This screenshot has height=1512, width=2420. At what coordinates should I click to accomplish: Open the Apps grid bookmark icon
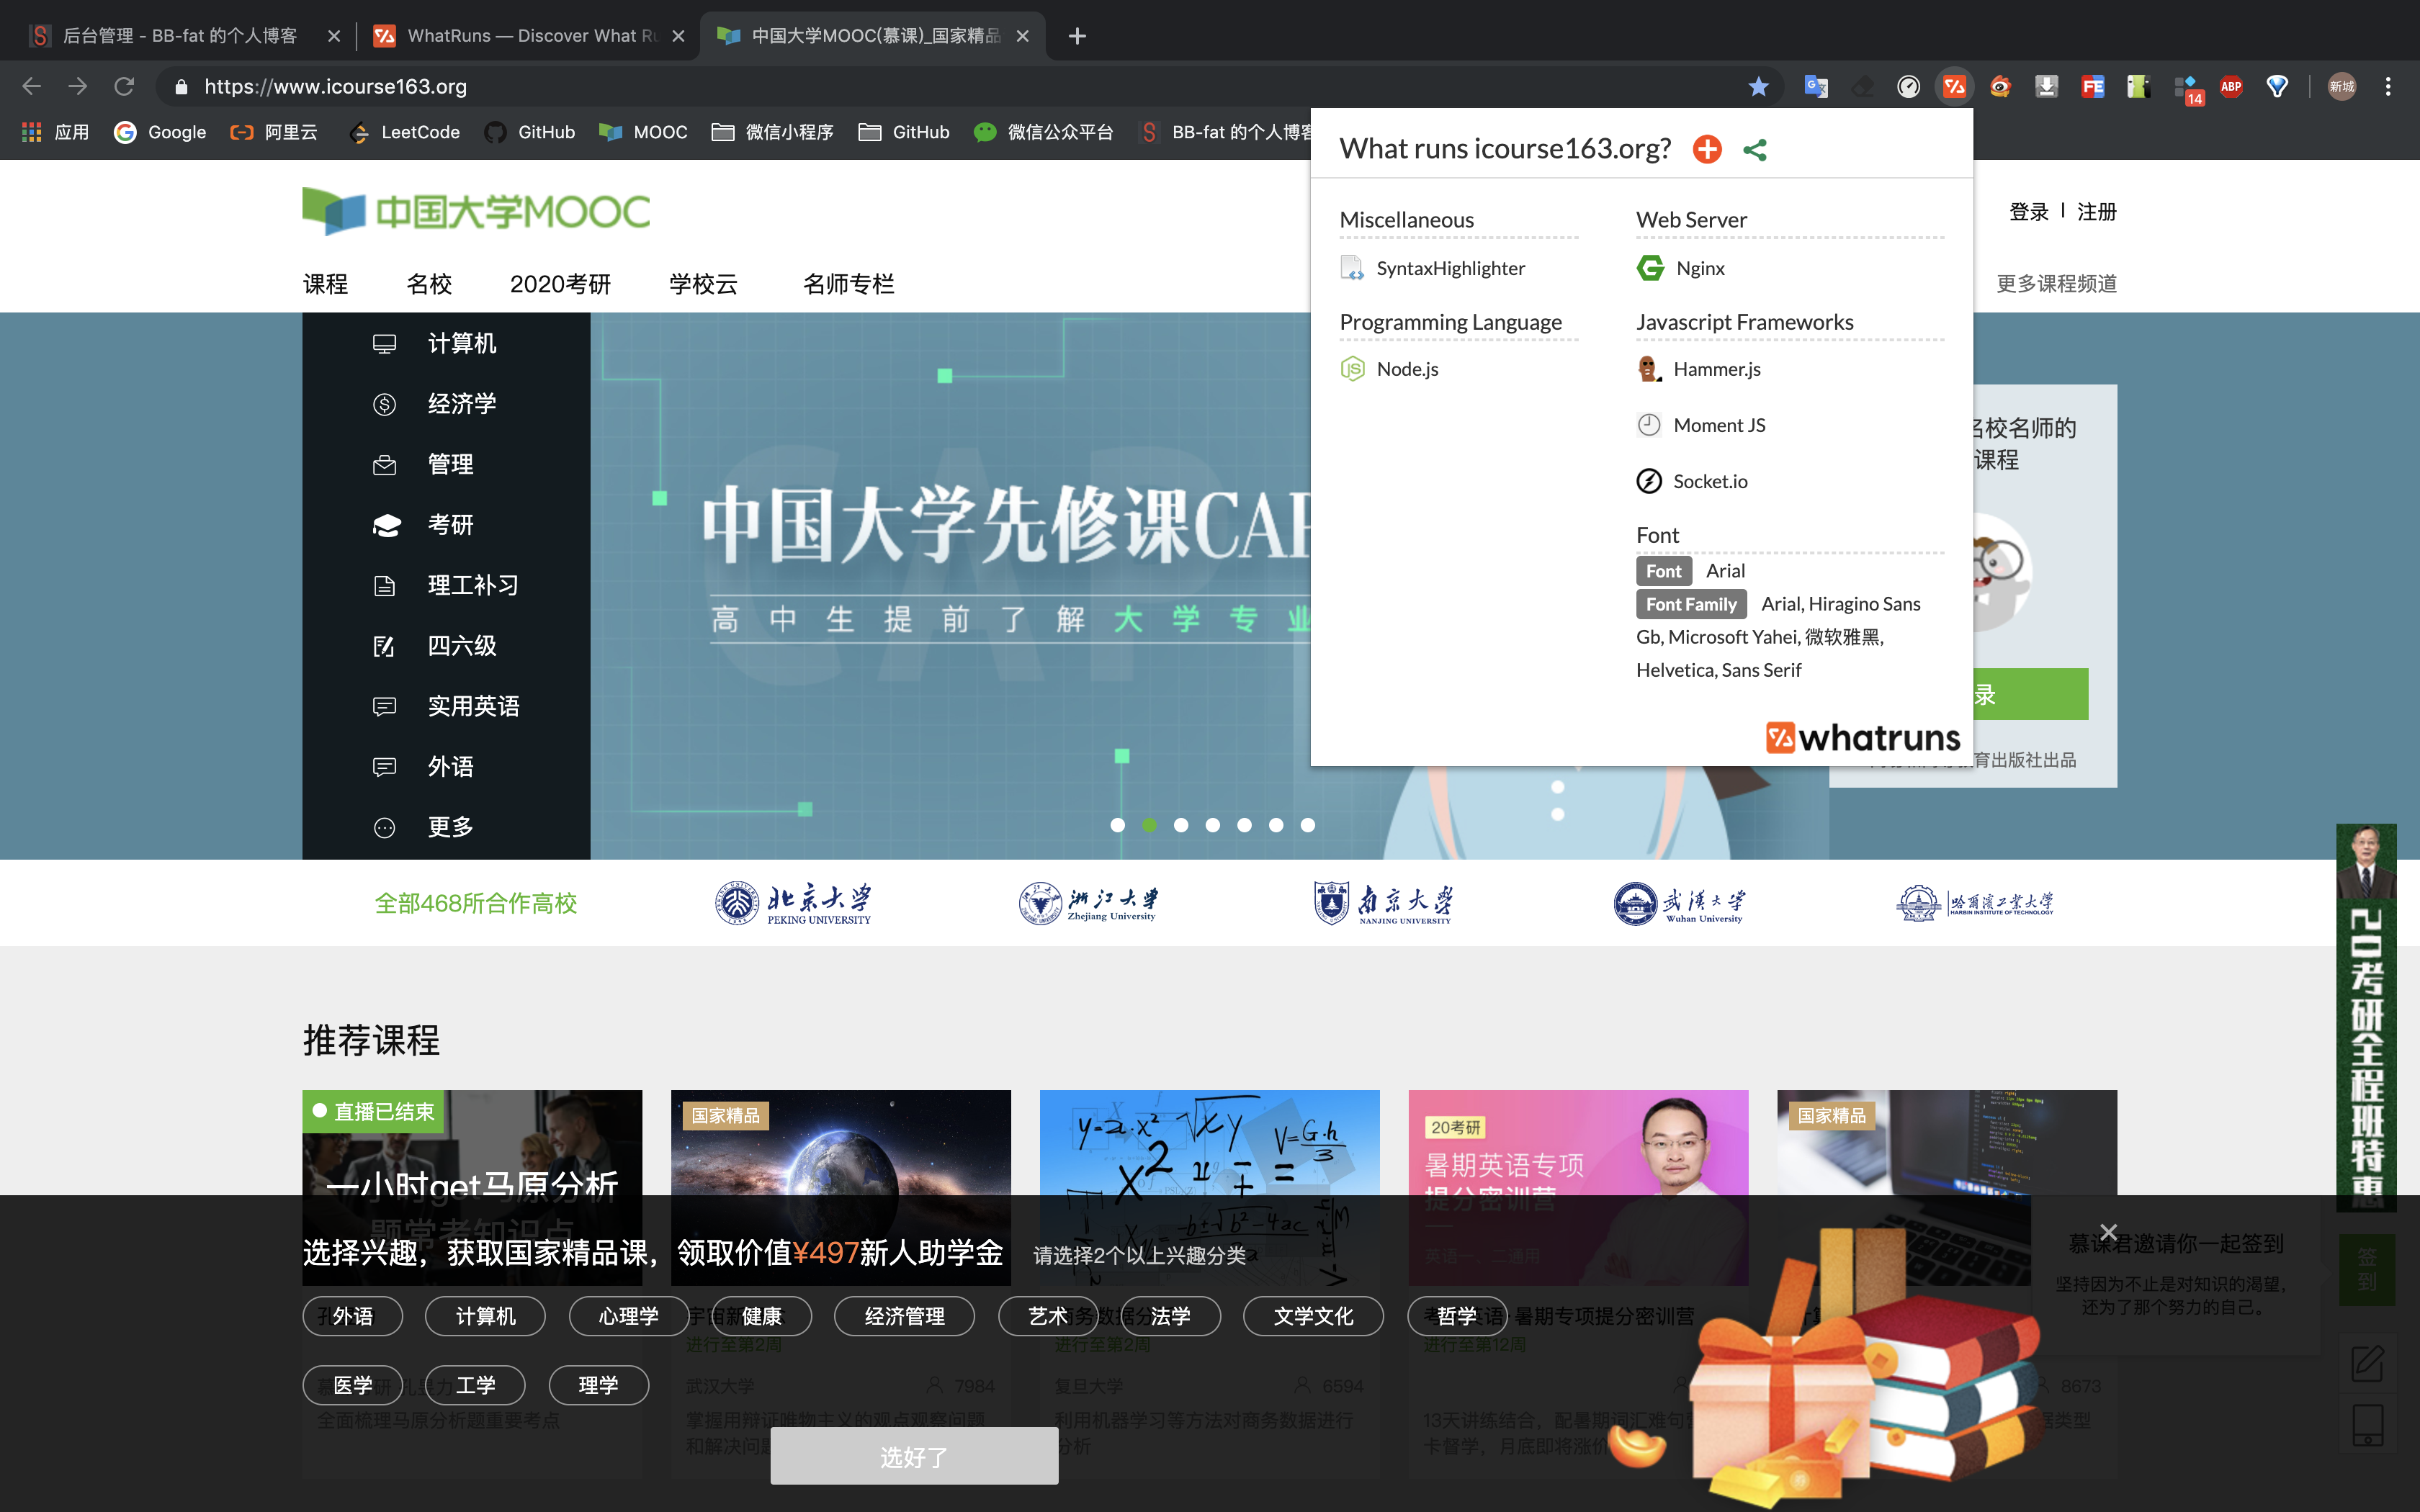pyautogui.click(x=32, y=132)
